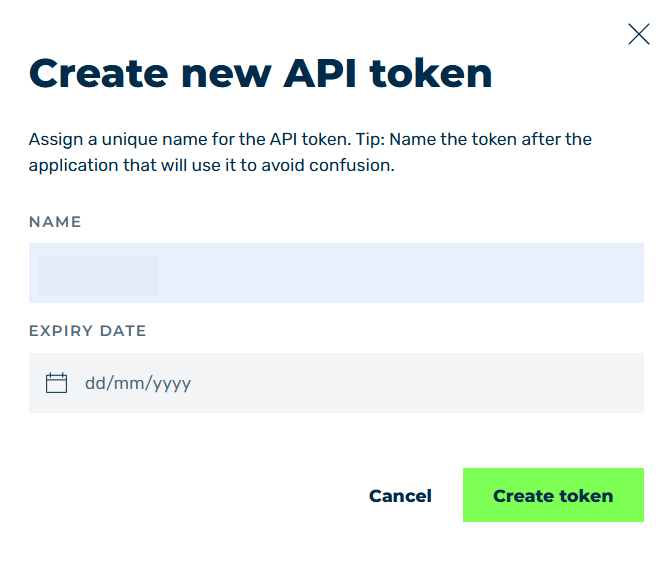Image resolution: width=672 pixels, height=562 pixels.
Task: Select the Expiry Date input field
Action: (336, 383)
